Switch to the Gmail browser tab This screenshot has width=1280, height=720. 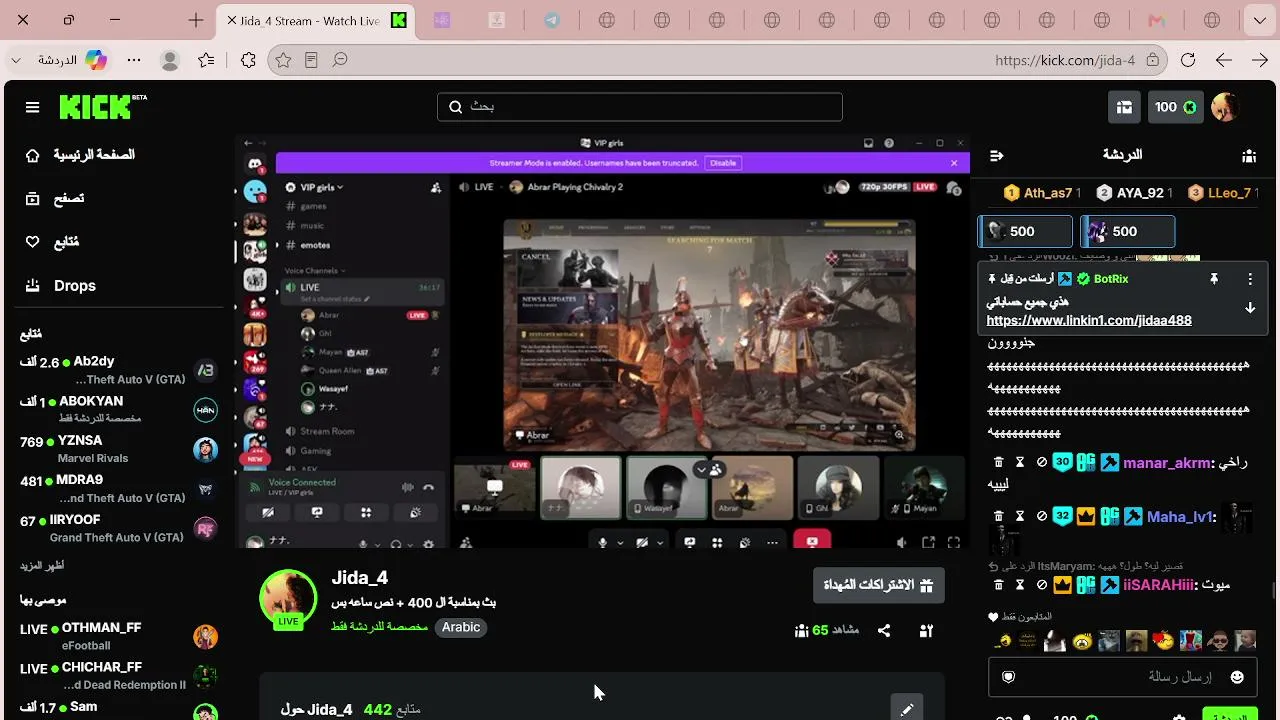pyautogui.click(x=1157, y=20)
